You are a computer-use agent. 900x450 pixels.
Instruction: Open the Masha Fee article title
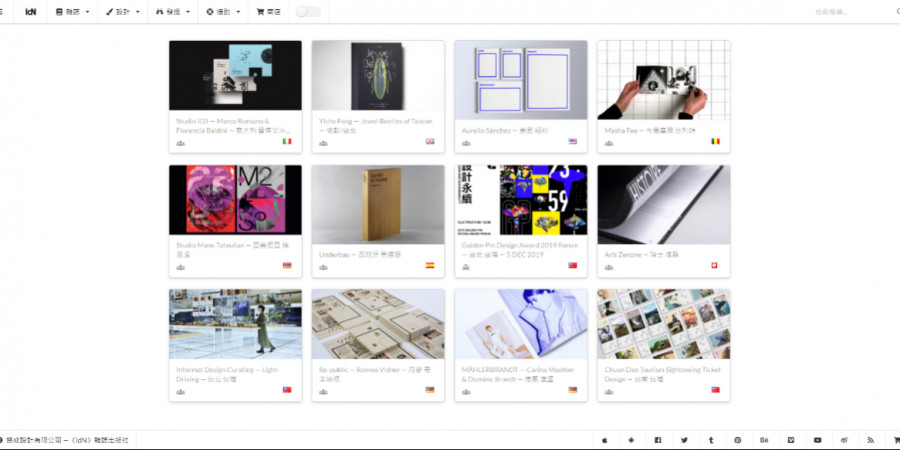coord(650,130)
